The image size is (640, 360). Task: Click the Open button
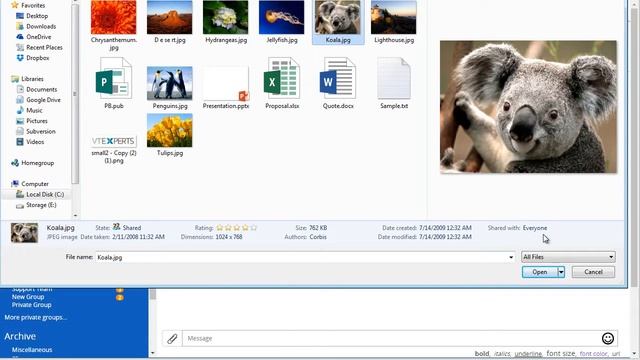point(540,272)
